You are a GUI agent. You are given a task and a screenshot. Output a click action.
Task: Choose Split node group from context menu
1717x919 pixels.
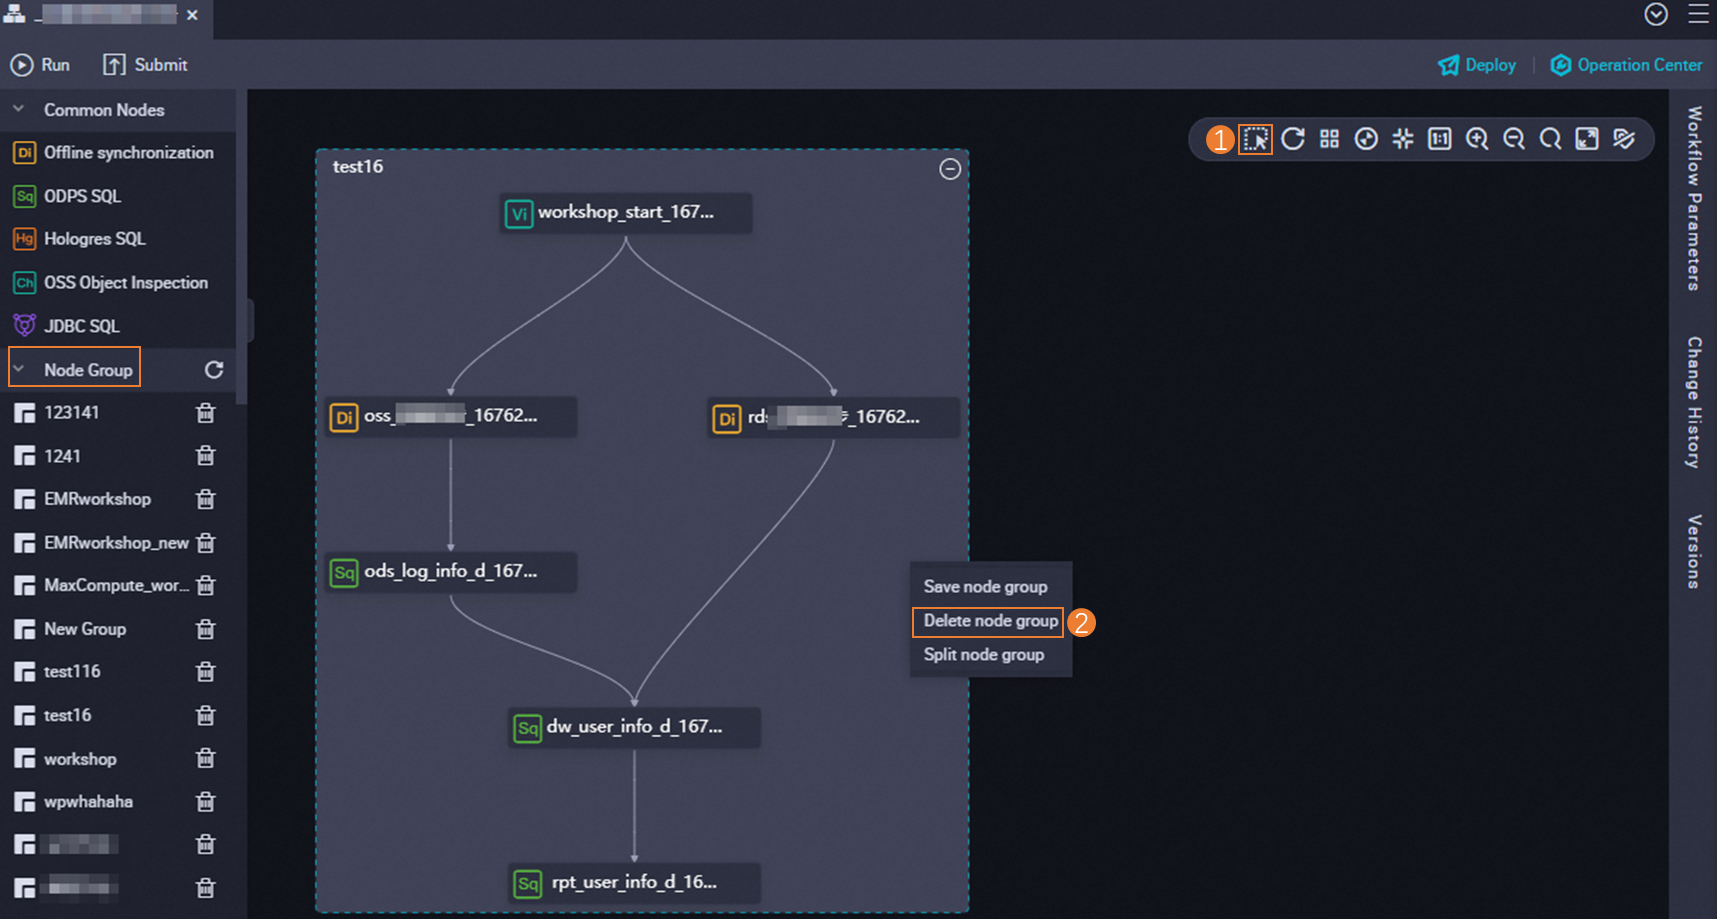[984, 655]
